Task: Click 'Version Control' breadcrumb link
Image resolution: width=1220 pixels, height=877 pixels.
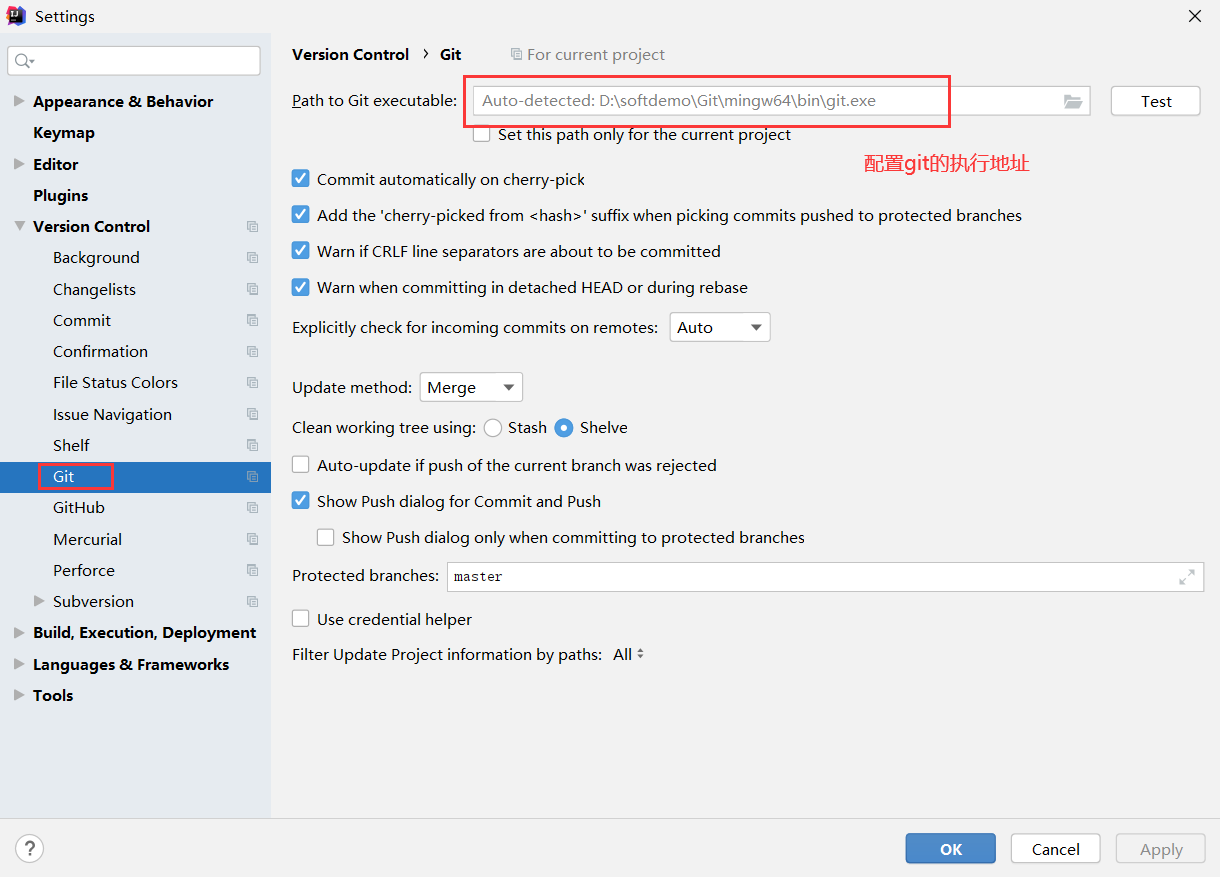Action: [x=350, y=54]
